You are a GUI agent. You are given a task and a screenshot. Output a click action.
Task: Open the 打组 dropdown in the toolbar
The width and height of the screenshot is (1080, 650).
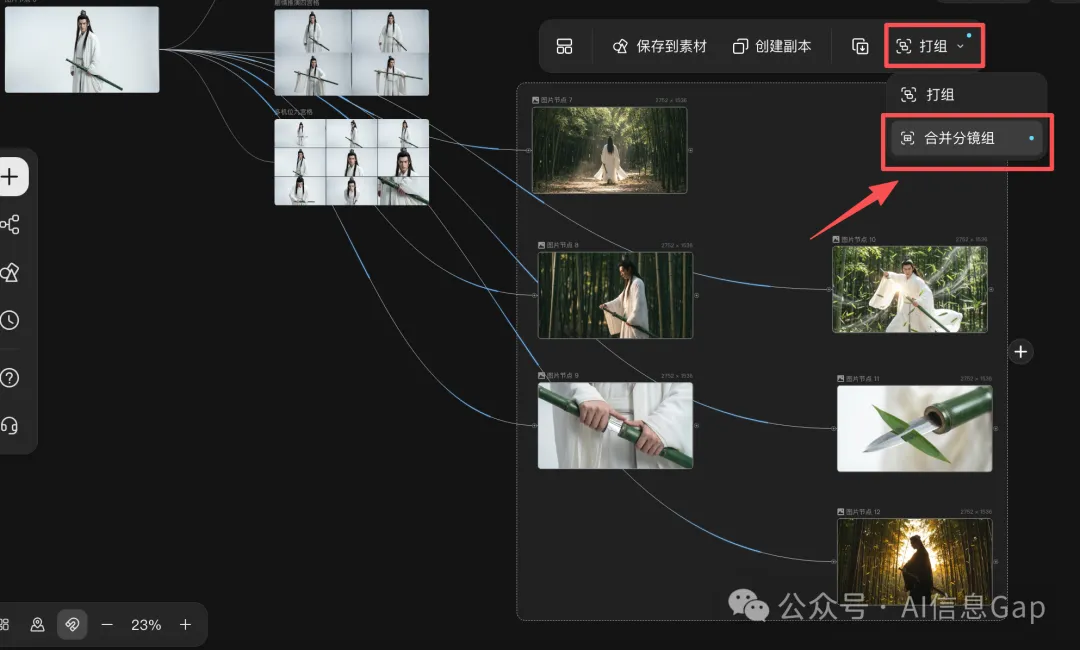(x=934, y=46)
